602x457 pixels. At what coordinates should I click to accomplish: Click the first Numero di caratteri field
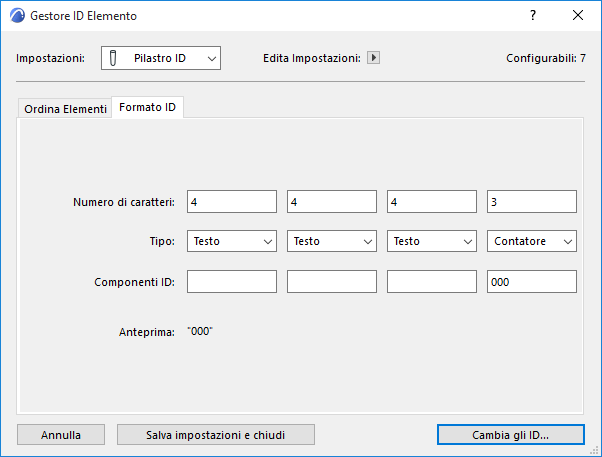pos(231,202)
